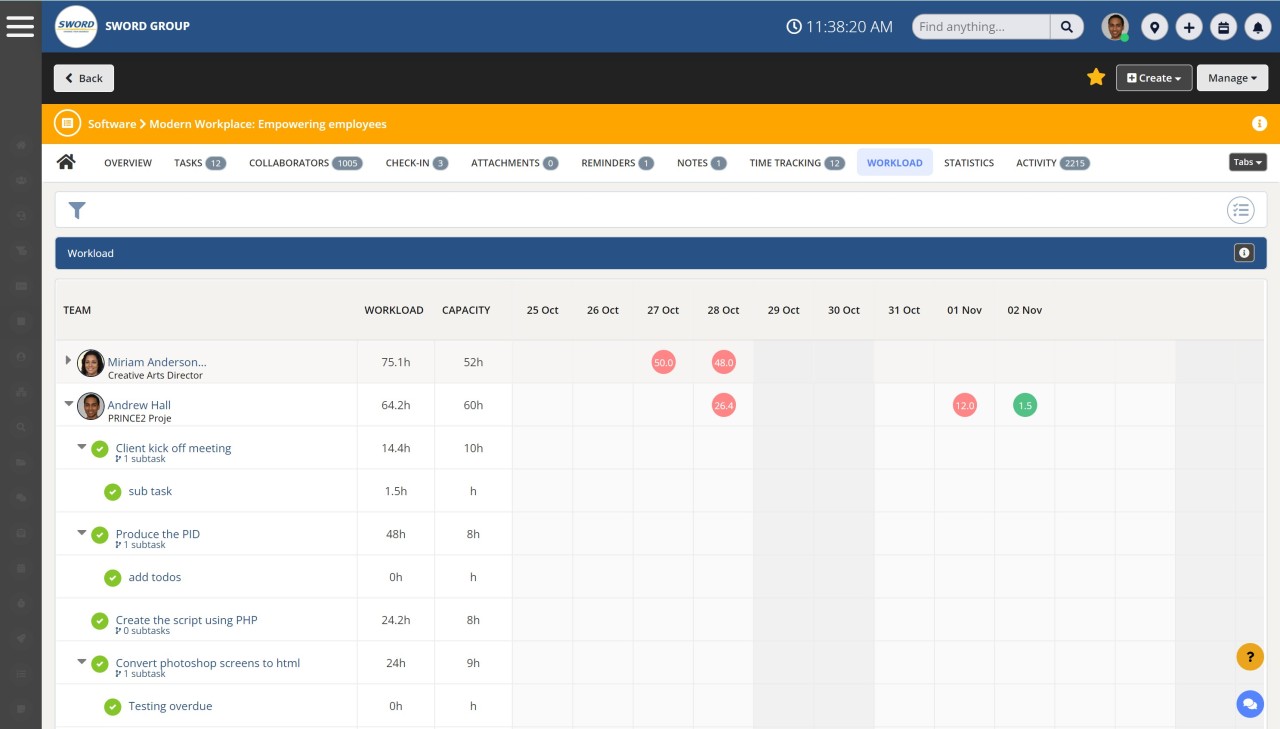This screenshot has height=729, width=1280.
Task: Click the plus icon to create something new
Action: (x=1189, y=27)
